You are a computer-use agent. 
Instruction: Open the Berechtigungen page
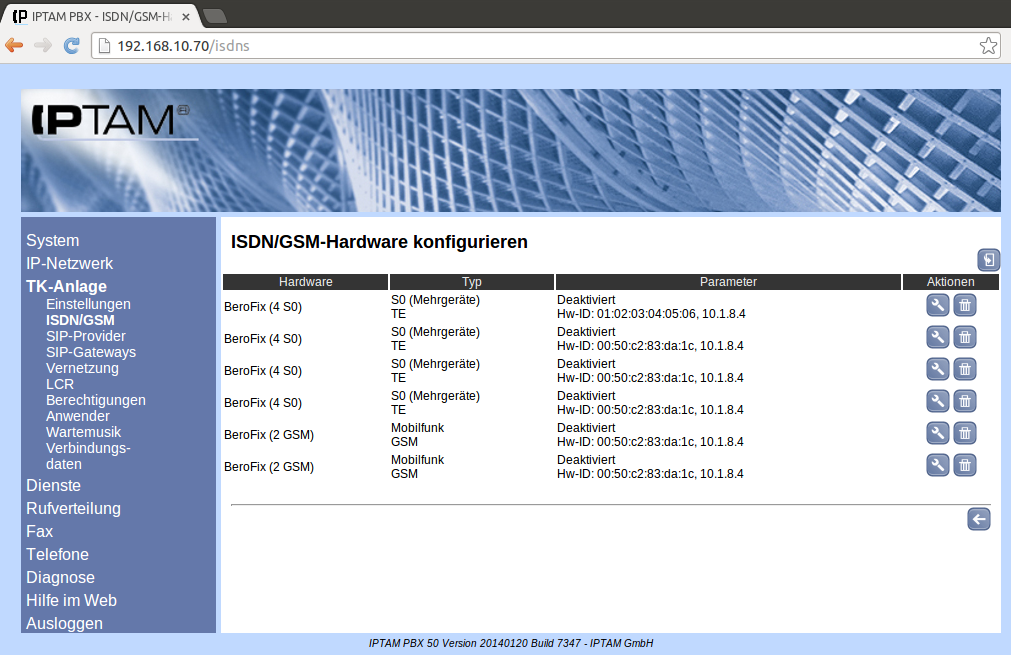click(96, 400)
